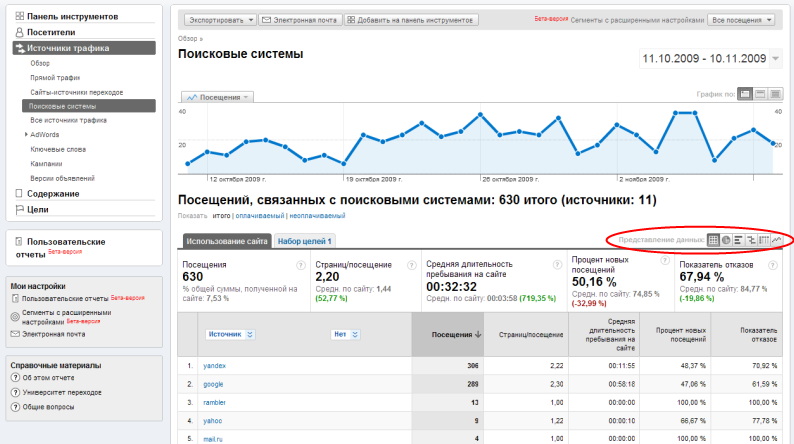Switch to pivot table data view

pyautogui.click(x=764, y=240)
